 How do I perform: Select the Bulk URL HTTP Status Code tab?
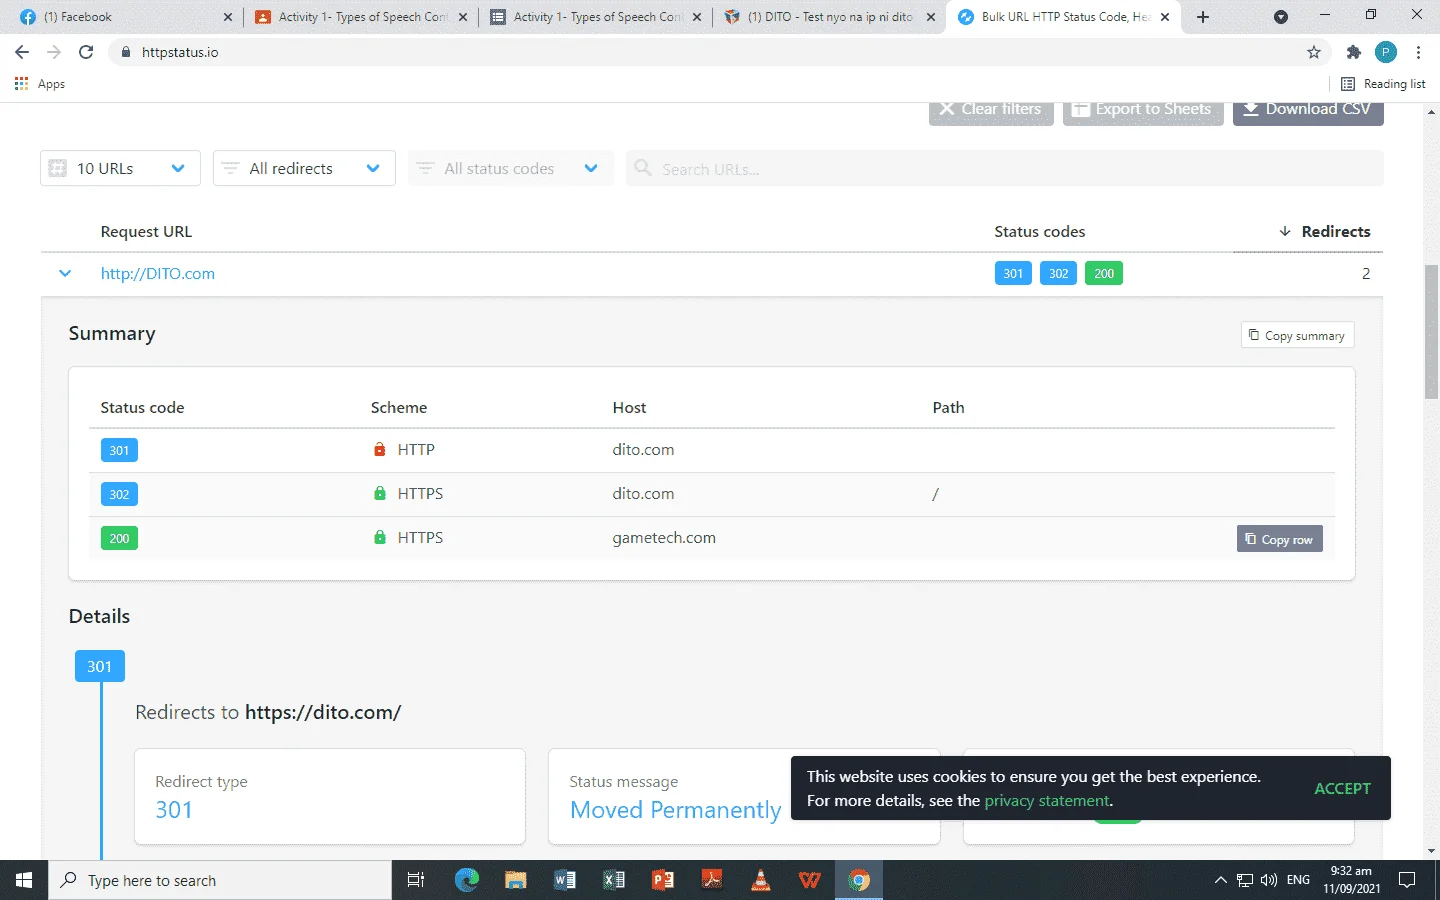[x=1064, y=17]
